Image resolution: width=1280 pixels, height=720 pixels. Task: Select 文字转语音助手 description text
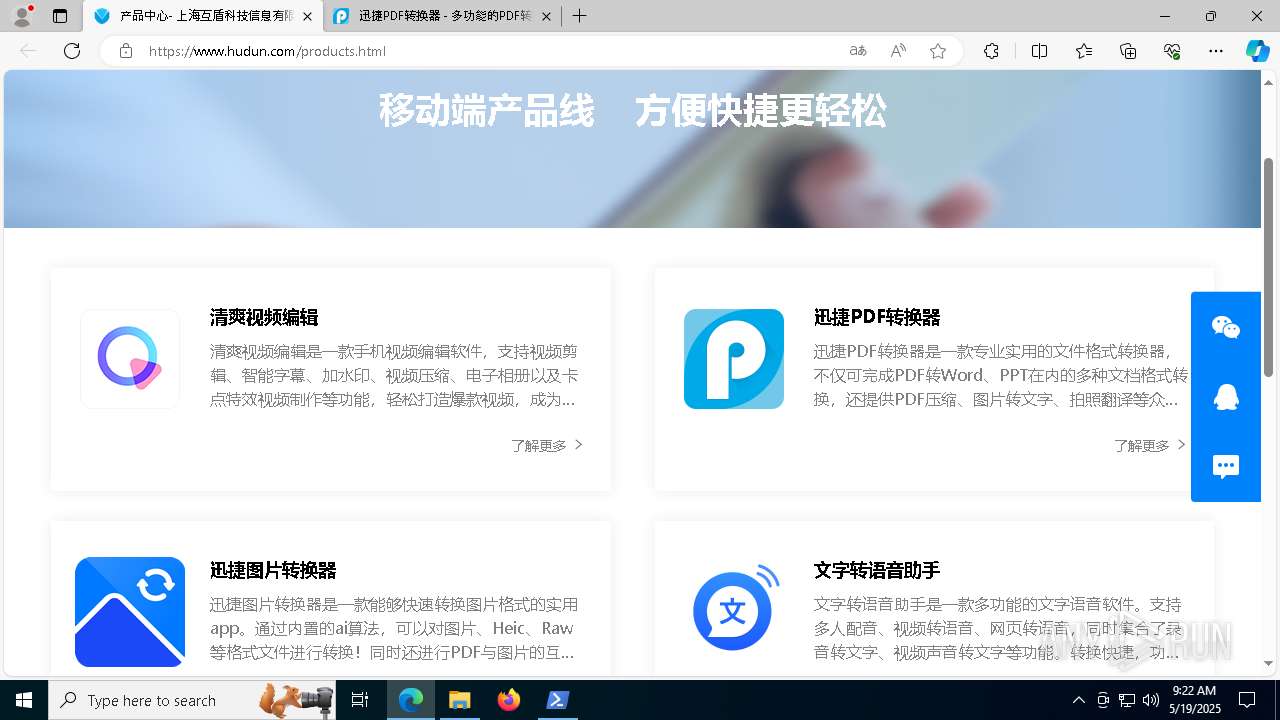[1000, 629]
